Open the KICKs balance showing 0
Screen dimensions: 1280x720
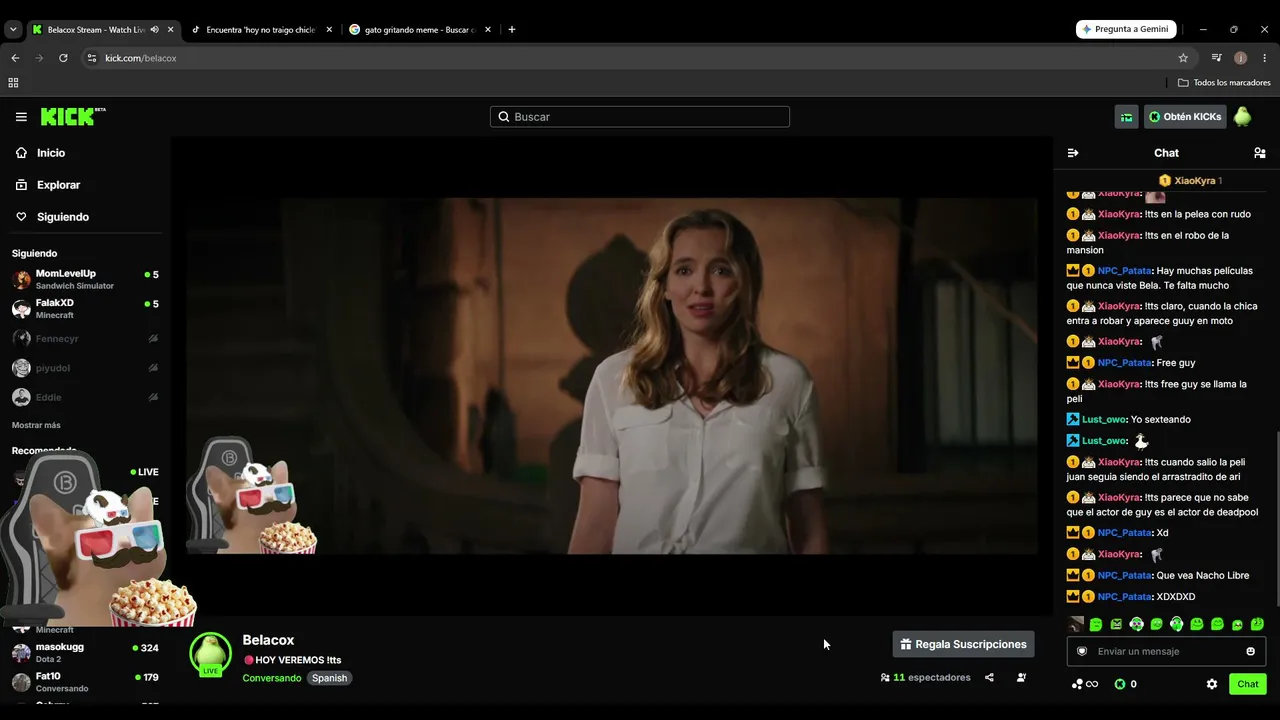coord(1125,684)
